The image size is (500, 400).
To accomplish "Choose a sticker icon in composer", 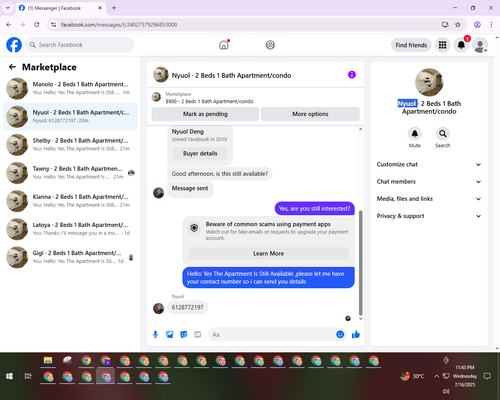I will pyautogui.click(x=184, y=334).
